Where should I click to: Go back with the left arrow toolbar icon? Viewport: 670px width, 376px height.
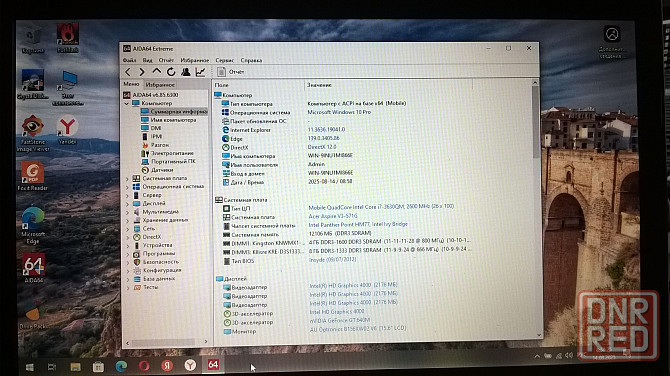click(128, 72)
